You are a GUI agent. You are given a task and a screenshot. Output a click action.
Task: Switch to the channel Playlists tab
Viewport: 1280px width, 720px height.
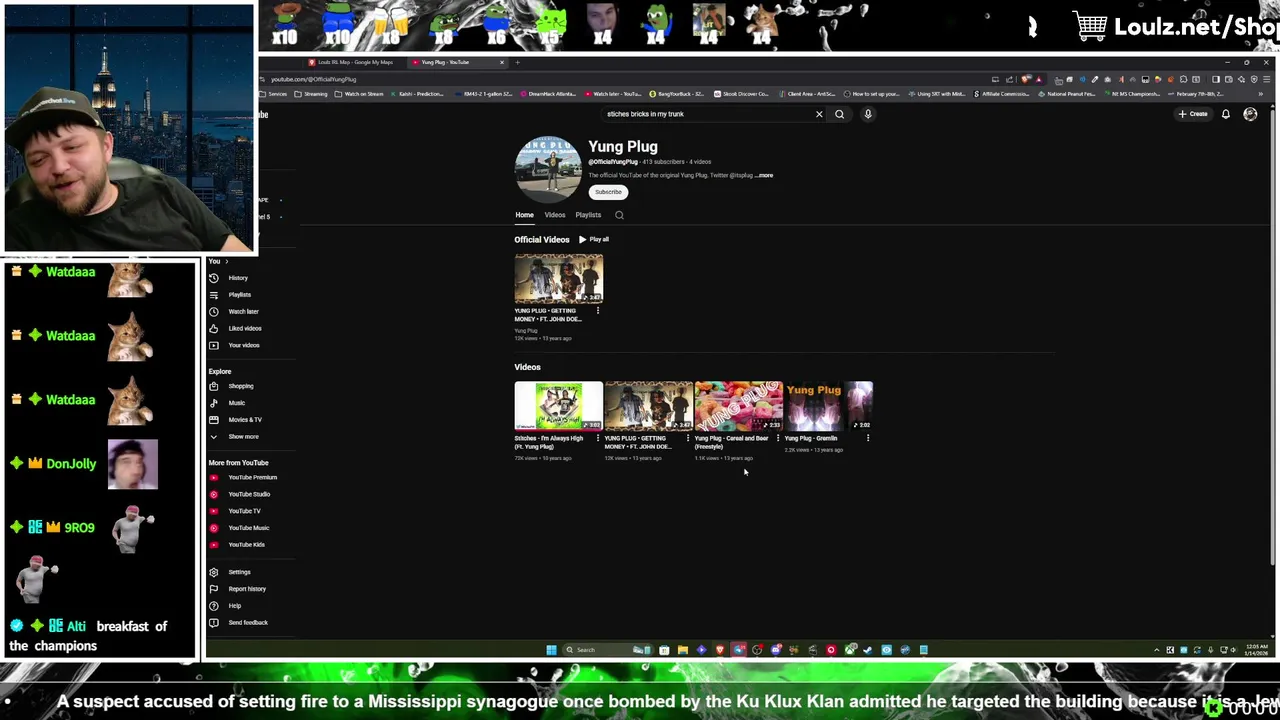[x=588, y=215]
